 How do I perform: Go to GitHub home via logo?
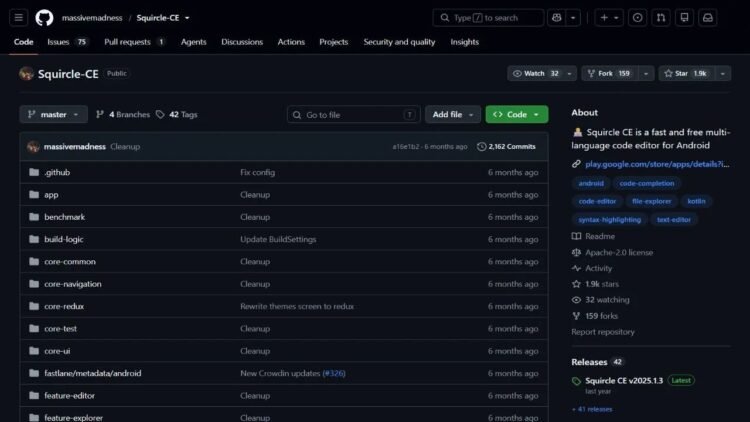(44, 18)
